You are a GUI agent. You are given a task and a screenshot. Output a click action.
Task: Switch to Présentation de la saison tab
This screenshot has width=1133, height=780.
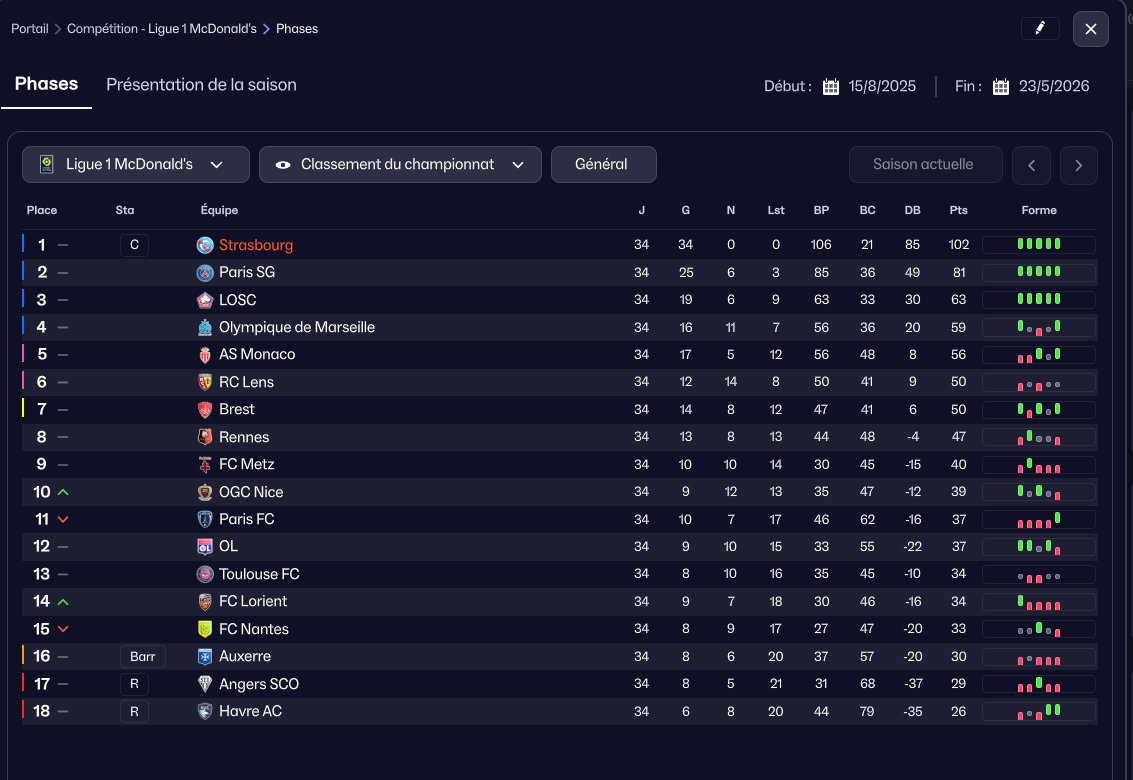[201, 85]
